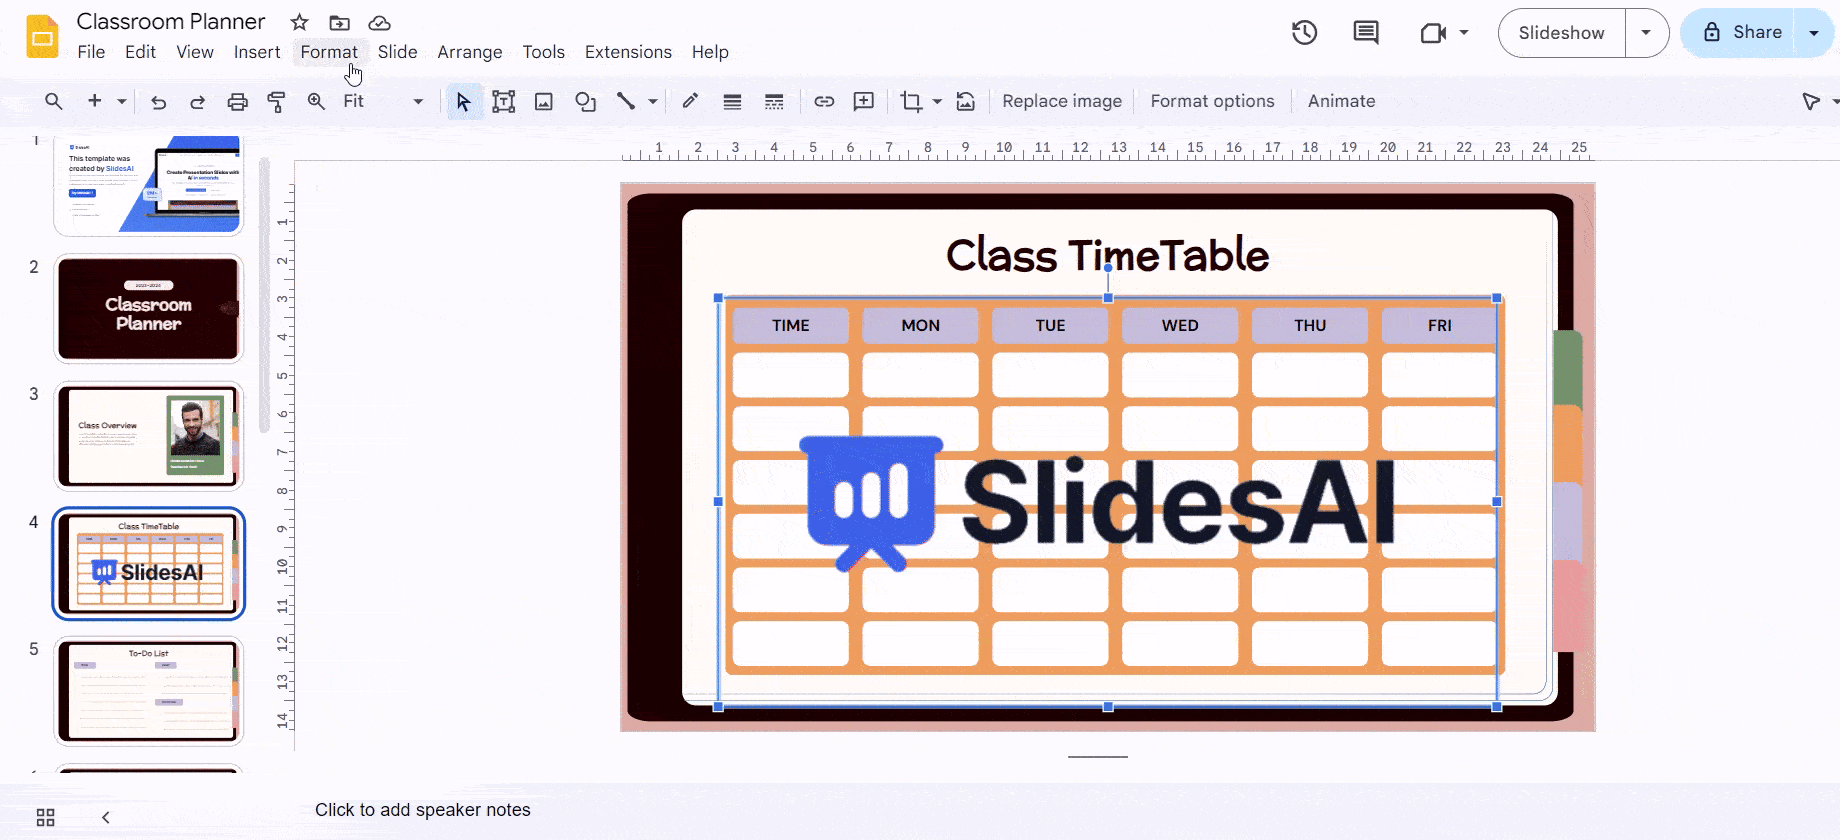Viewport: 1840px width, 840px height.
Task: Open version history clock icon
Action: tap(1304, 33)
